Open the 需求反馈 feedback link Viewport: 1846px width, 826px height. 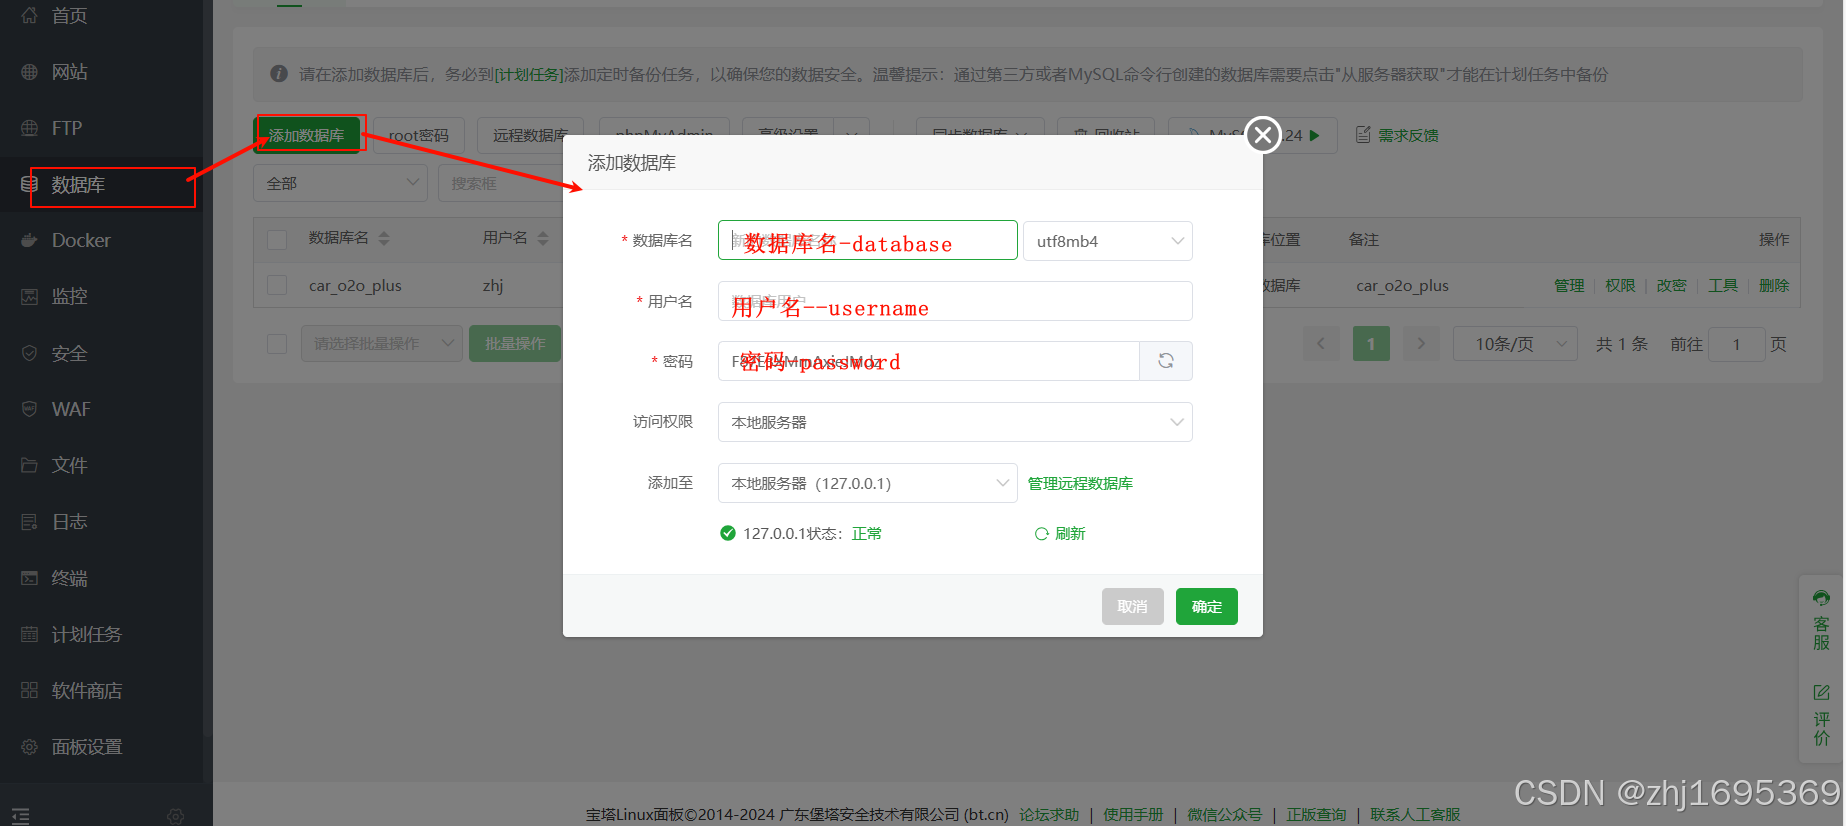pyautogui.click(x=1397, y=135)
